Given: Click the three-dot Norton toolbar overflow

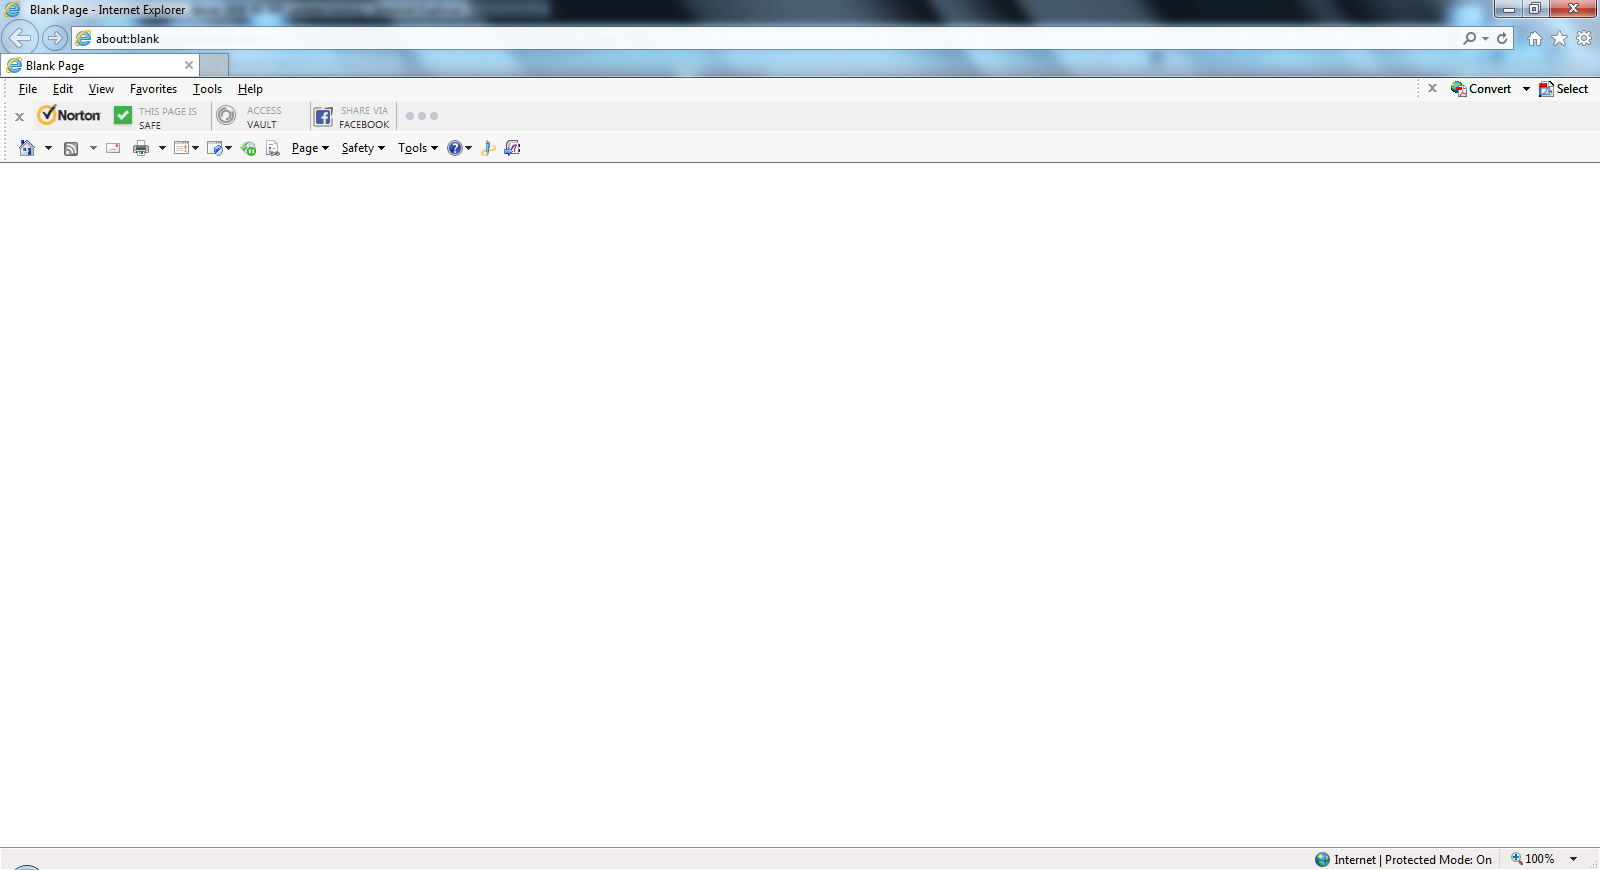Looking at the screenshot, I should pos(422,116).
